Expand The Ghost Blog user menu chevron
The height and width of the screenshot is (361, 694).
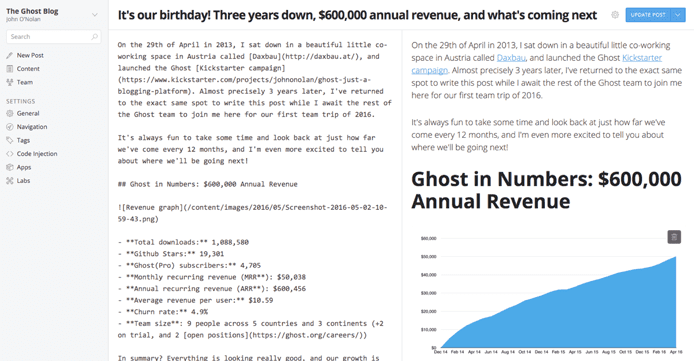click(95, 15)
